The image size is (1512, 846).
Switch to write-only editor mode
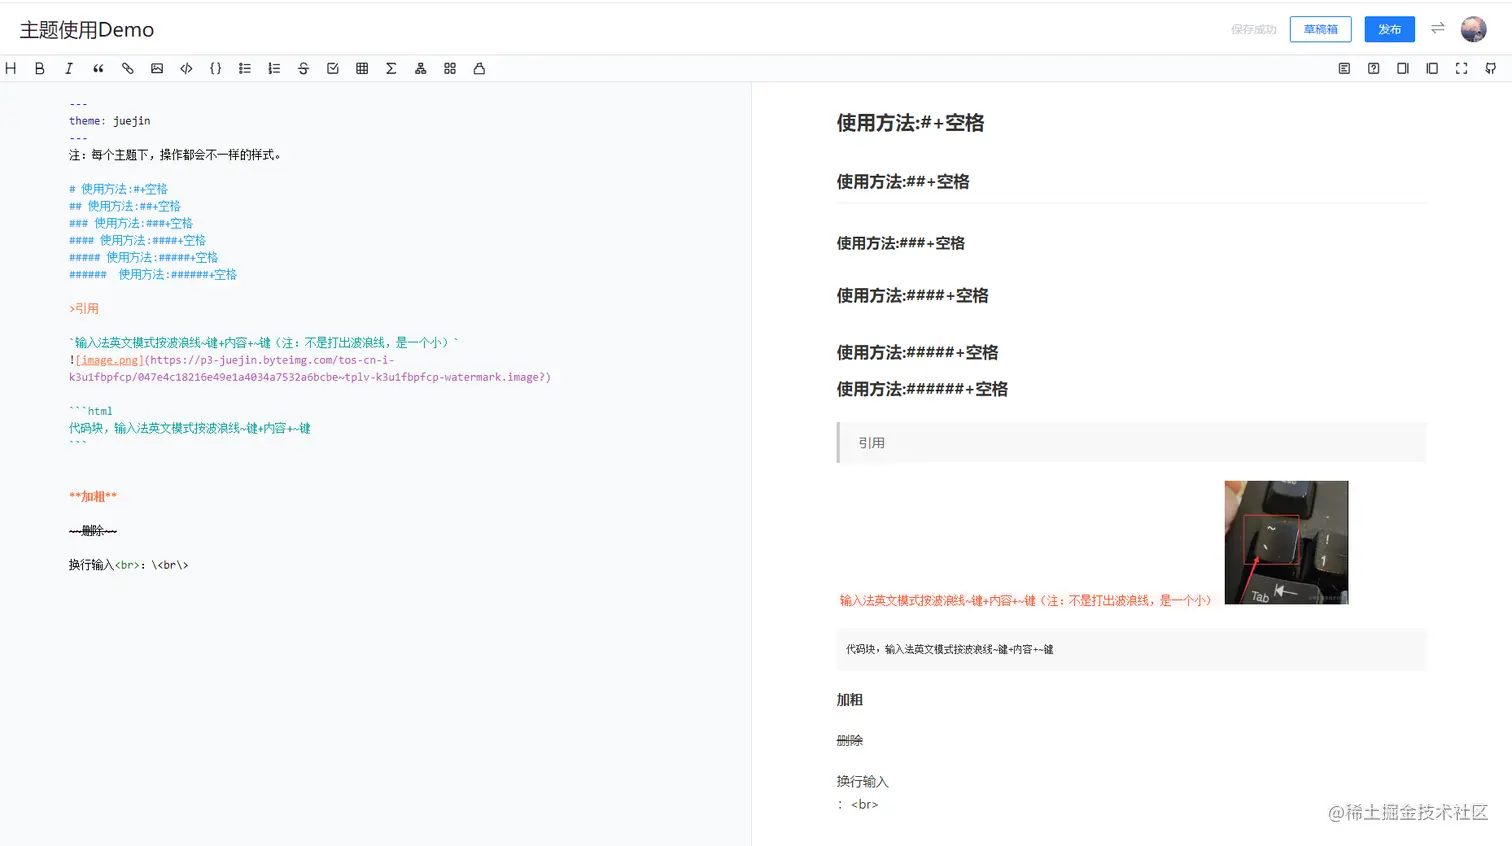[x=1403, y=69]
